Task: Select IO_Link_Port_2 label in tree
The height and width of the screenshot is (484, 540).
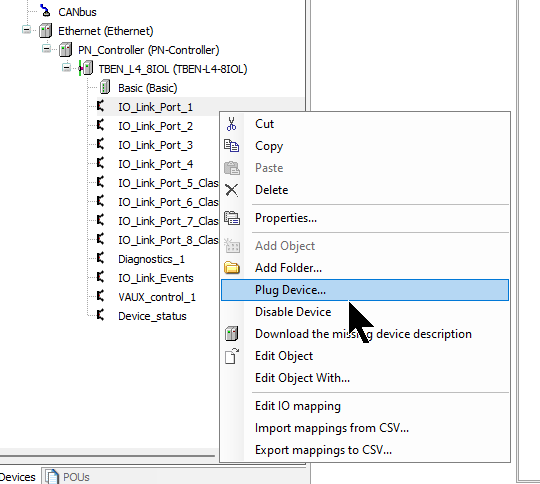Action: pos(155,126)
